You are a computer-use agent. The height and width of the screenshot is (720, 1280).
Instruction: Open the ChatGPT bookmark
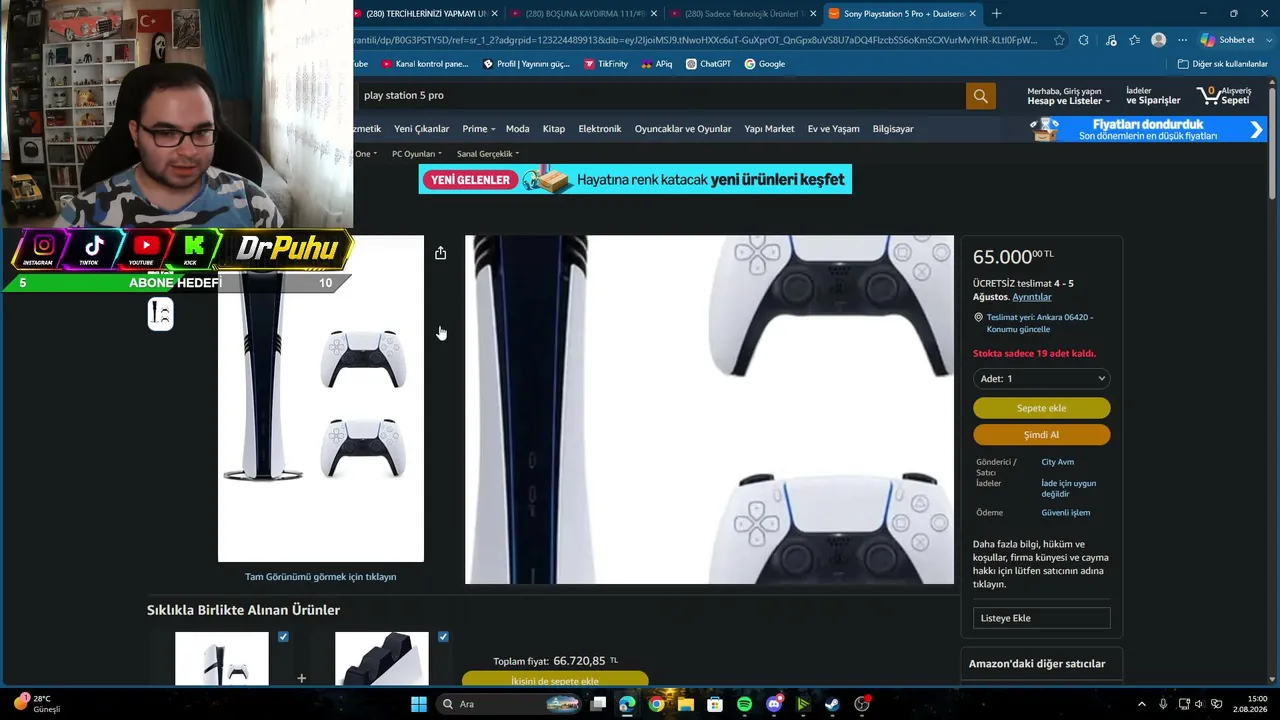[708, 64]
